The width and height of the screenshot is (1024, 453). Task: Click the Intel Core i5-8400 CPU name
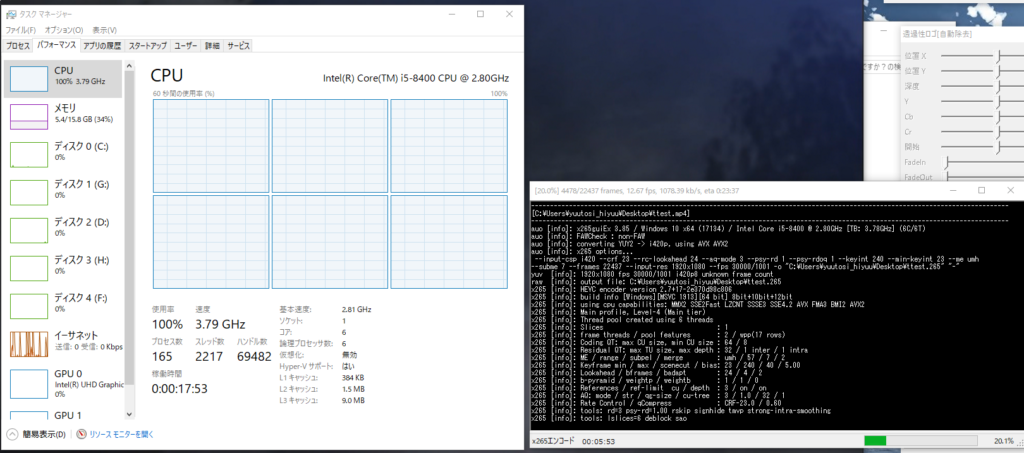pyautogui.click(x=415, y=78)
